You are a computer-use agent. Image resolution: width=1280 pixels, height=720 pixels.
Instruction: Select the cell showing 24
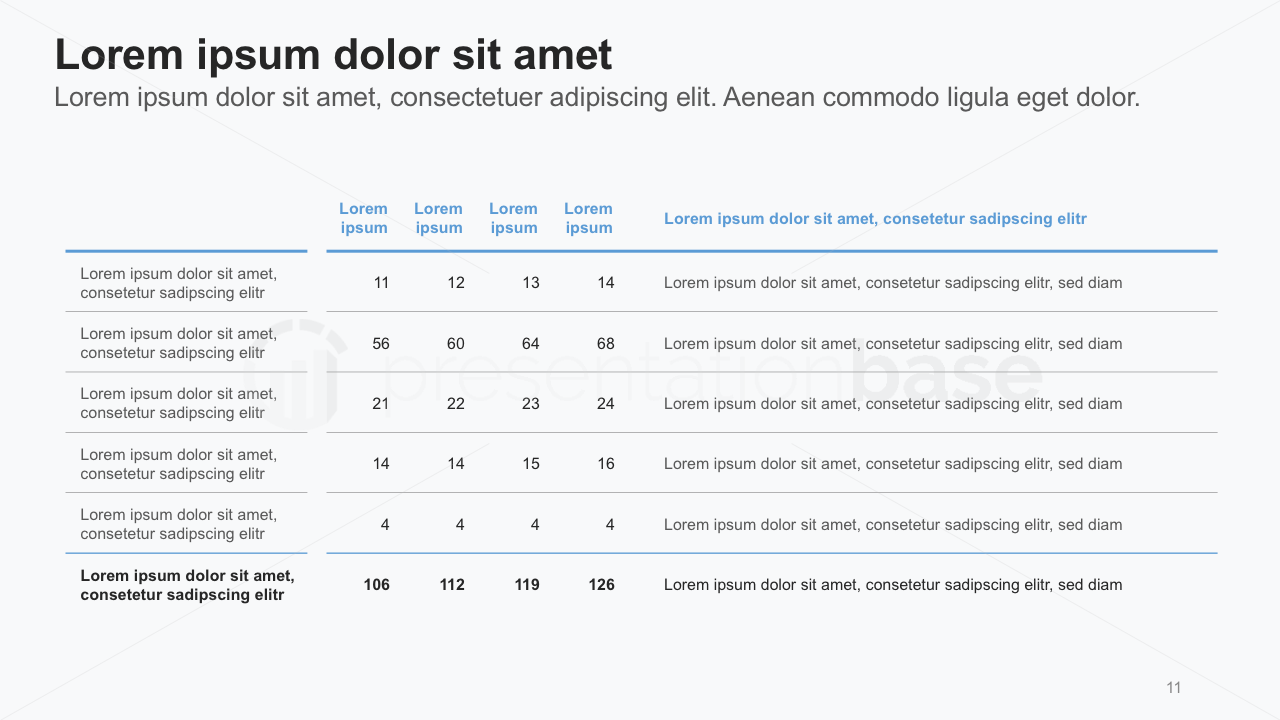(x=606, y=404)
